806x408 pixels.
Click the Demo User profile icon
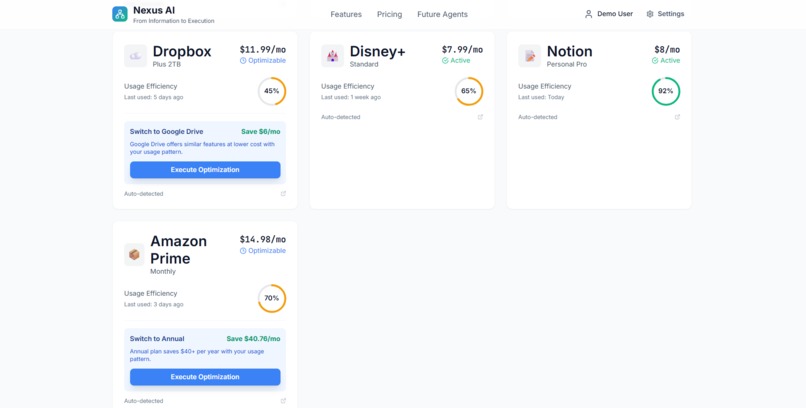coord(589,14)
